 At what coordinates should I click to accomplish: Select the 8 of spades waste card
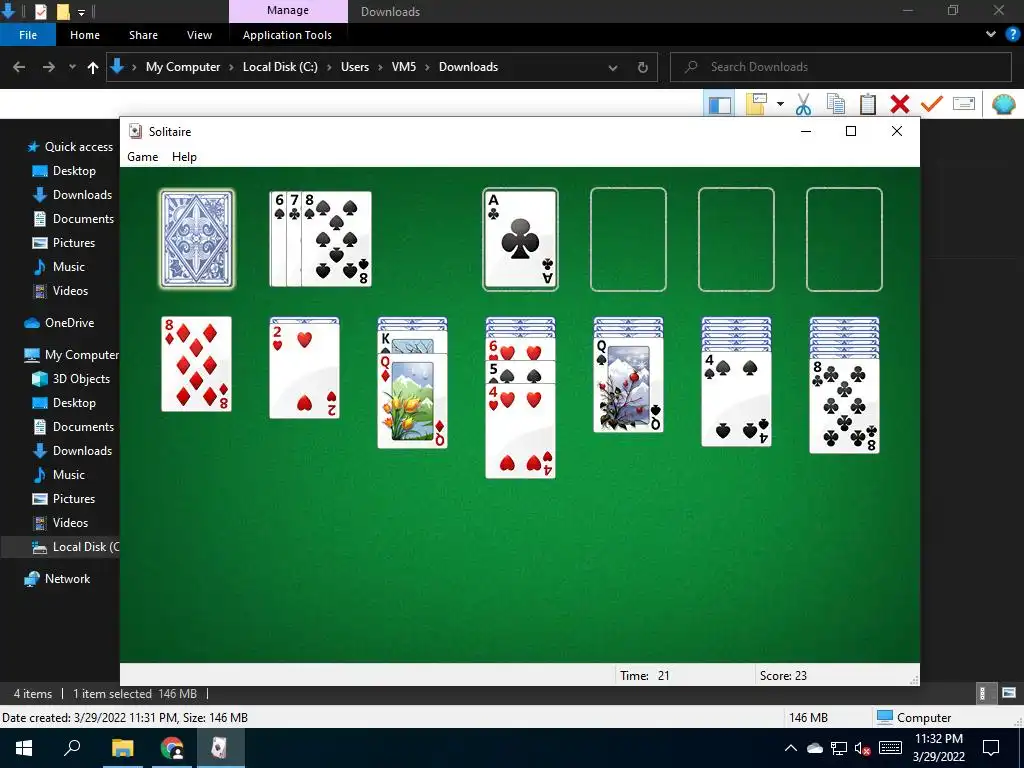337,239
